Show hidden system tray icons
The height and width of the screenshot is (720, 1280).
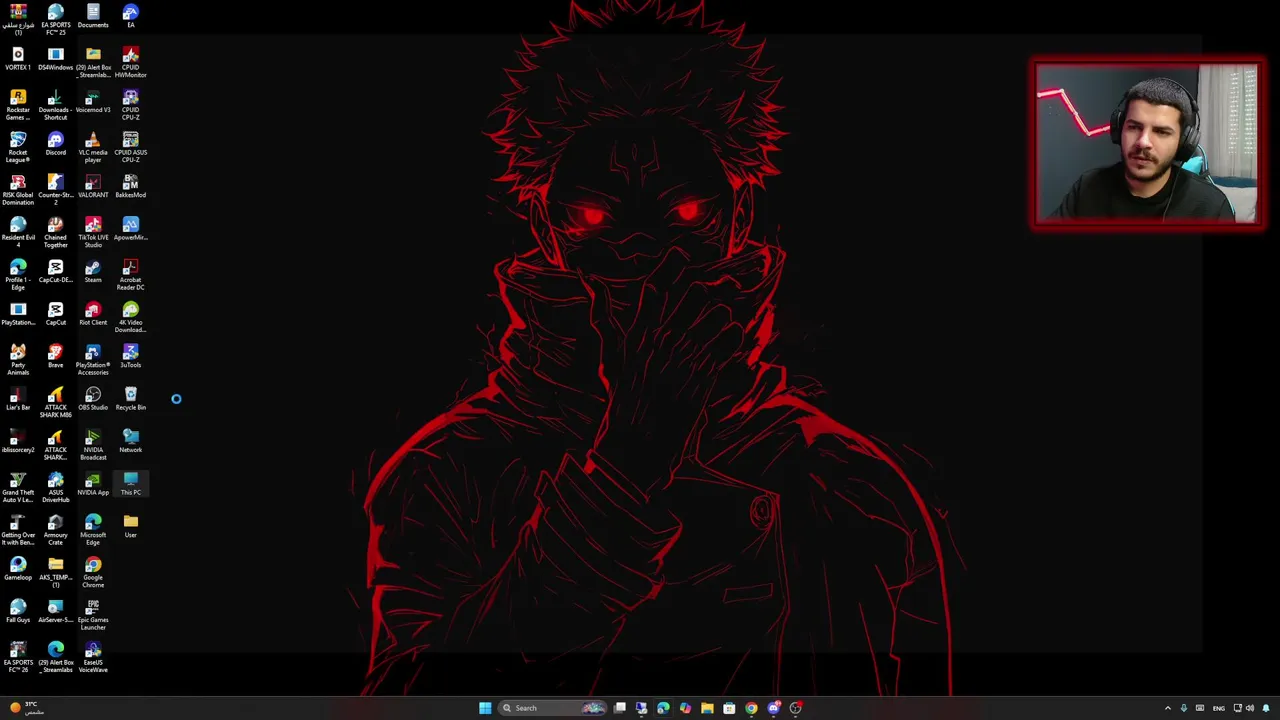(x=1168, y=708)
